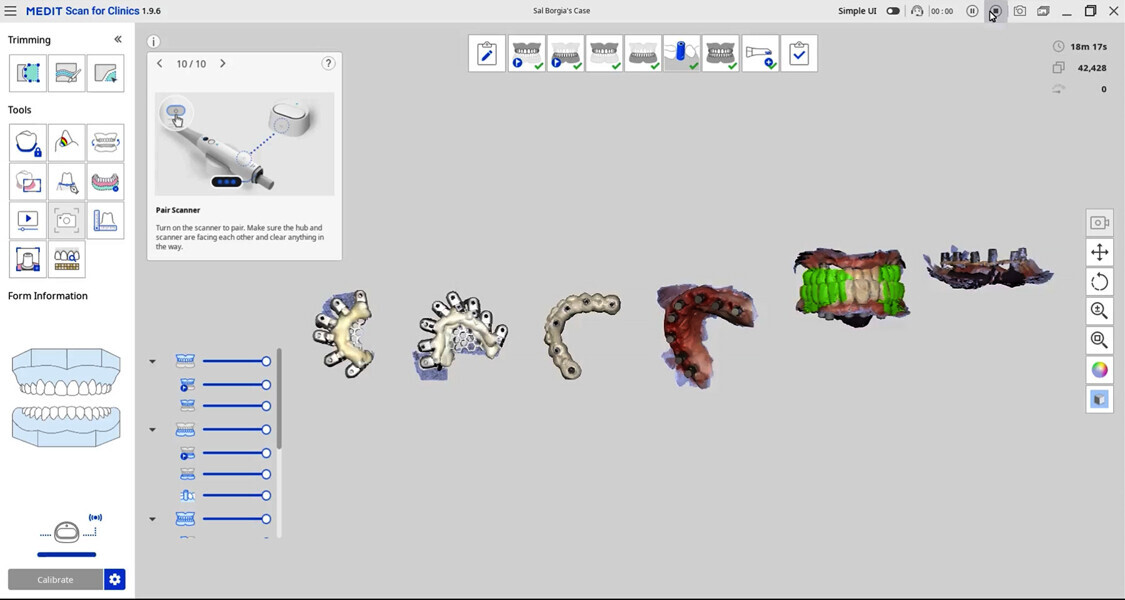Viewport: 1125px width, 600px height.
Task: Open the color scan quality analysis tool
Action: click(x=66, y=142)
